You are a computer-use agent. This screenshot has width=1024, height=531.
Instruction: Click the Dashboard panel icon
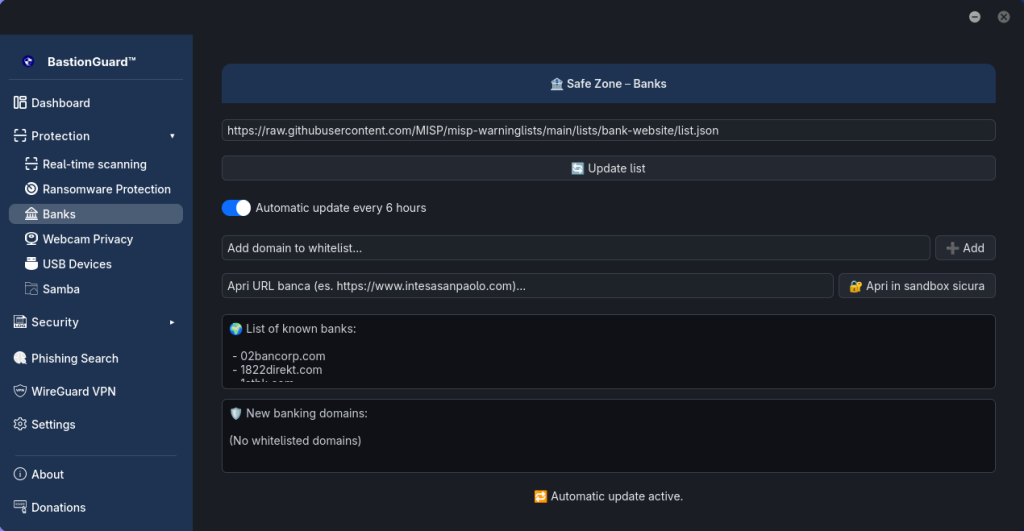click(x=20, y=103)
